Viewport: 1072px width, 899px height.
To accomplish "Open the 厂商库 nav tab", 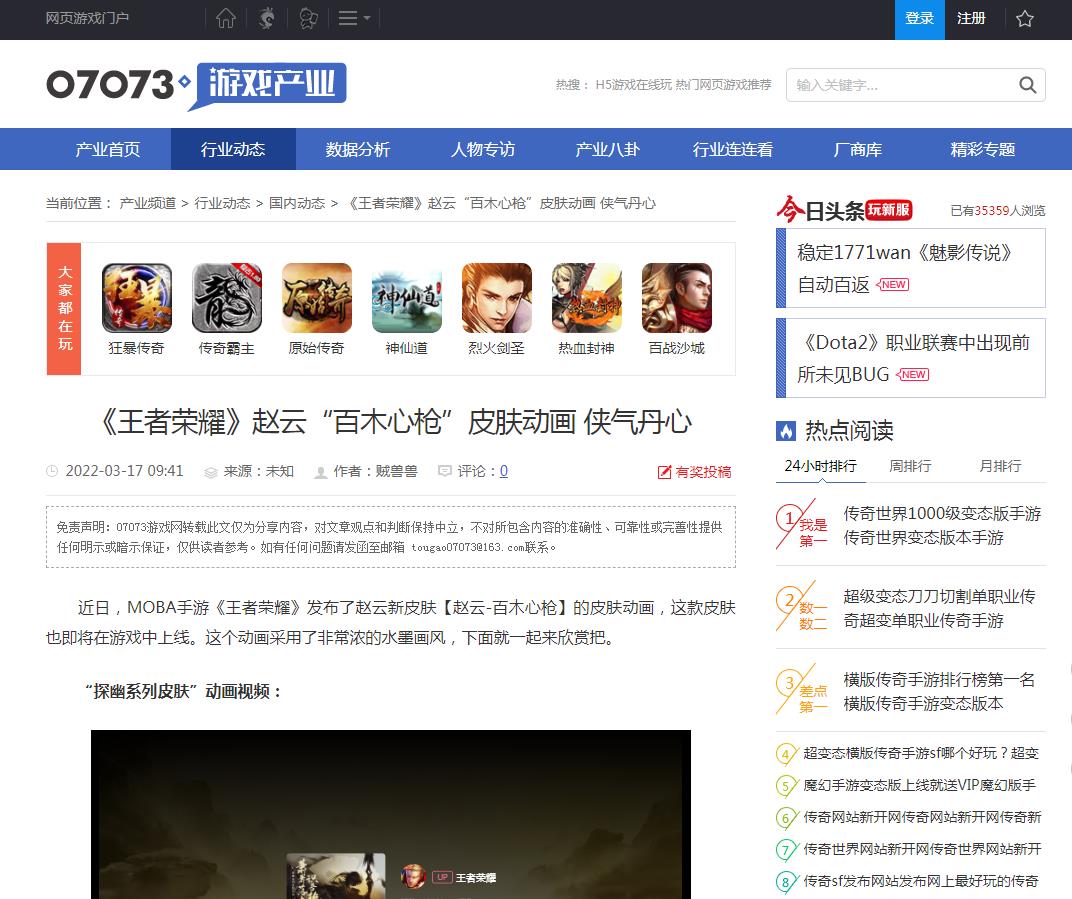I will click(x=858, y=149).
